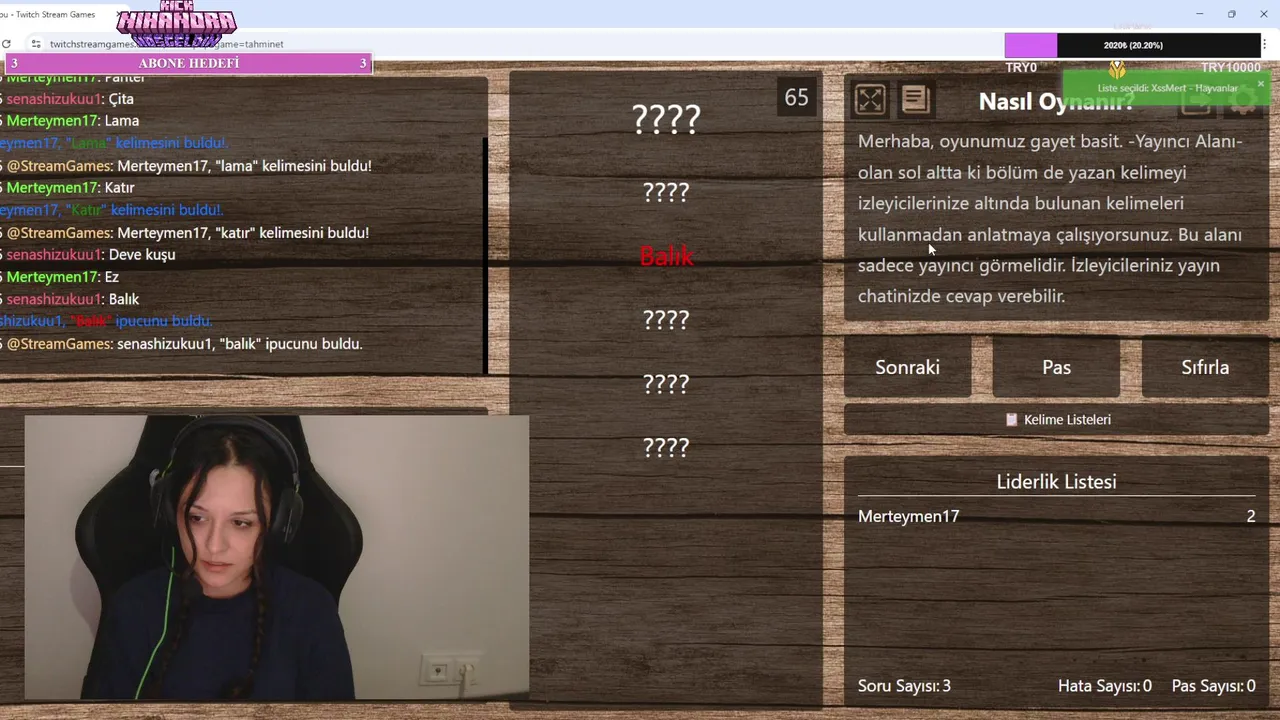
Task: Restore down the browser window
Action: tap(1231, 14)
